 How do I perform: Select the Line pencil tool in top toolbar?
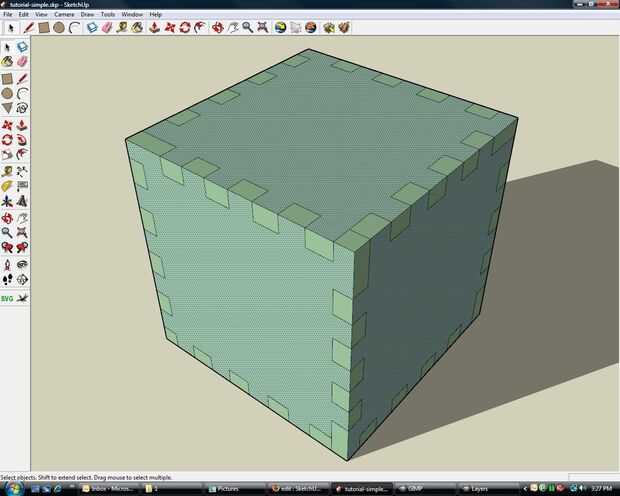[x=28, y=28]
